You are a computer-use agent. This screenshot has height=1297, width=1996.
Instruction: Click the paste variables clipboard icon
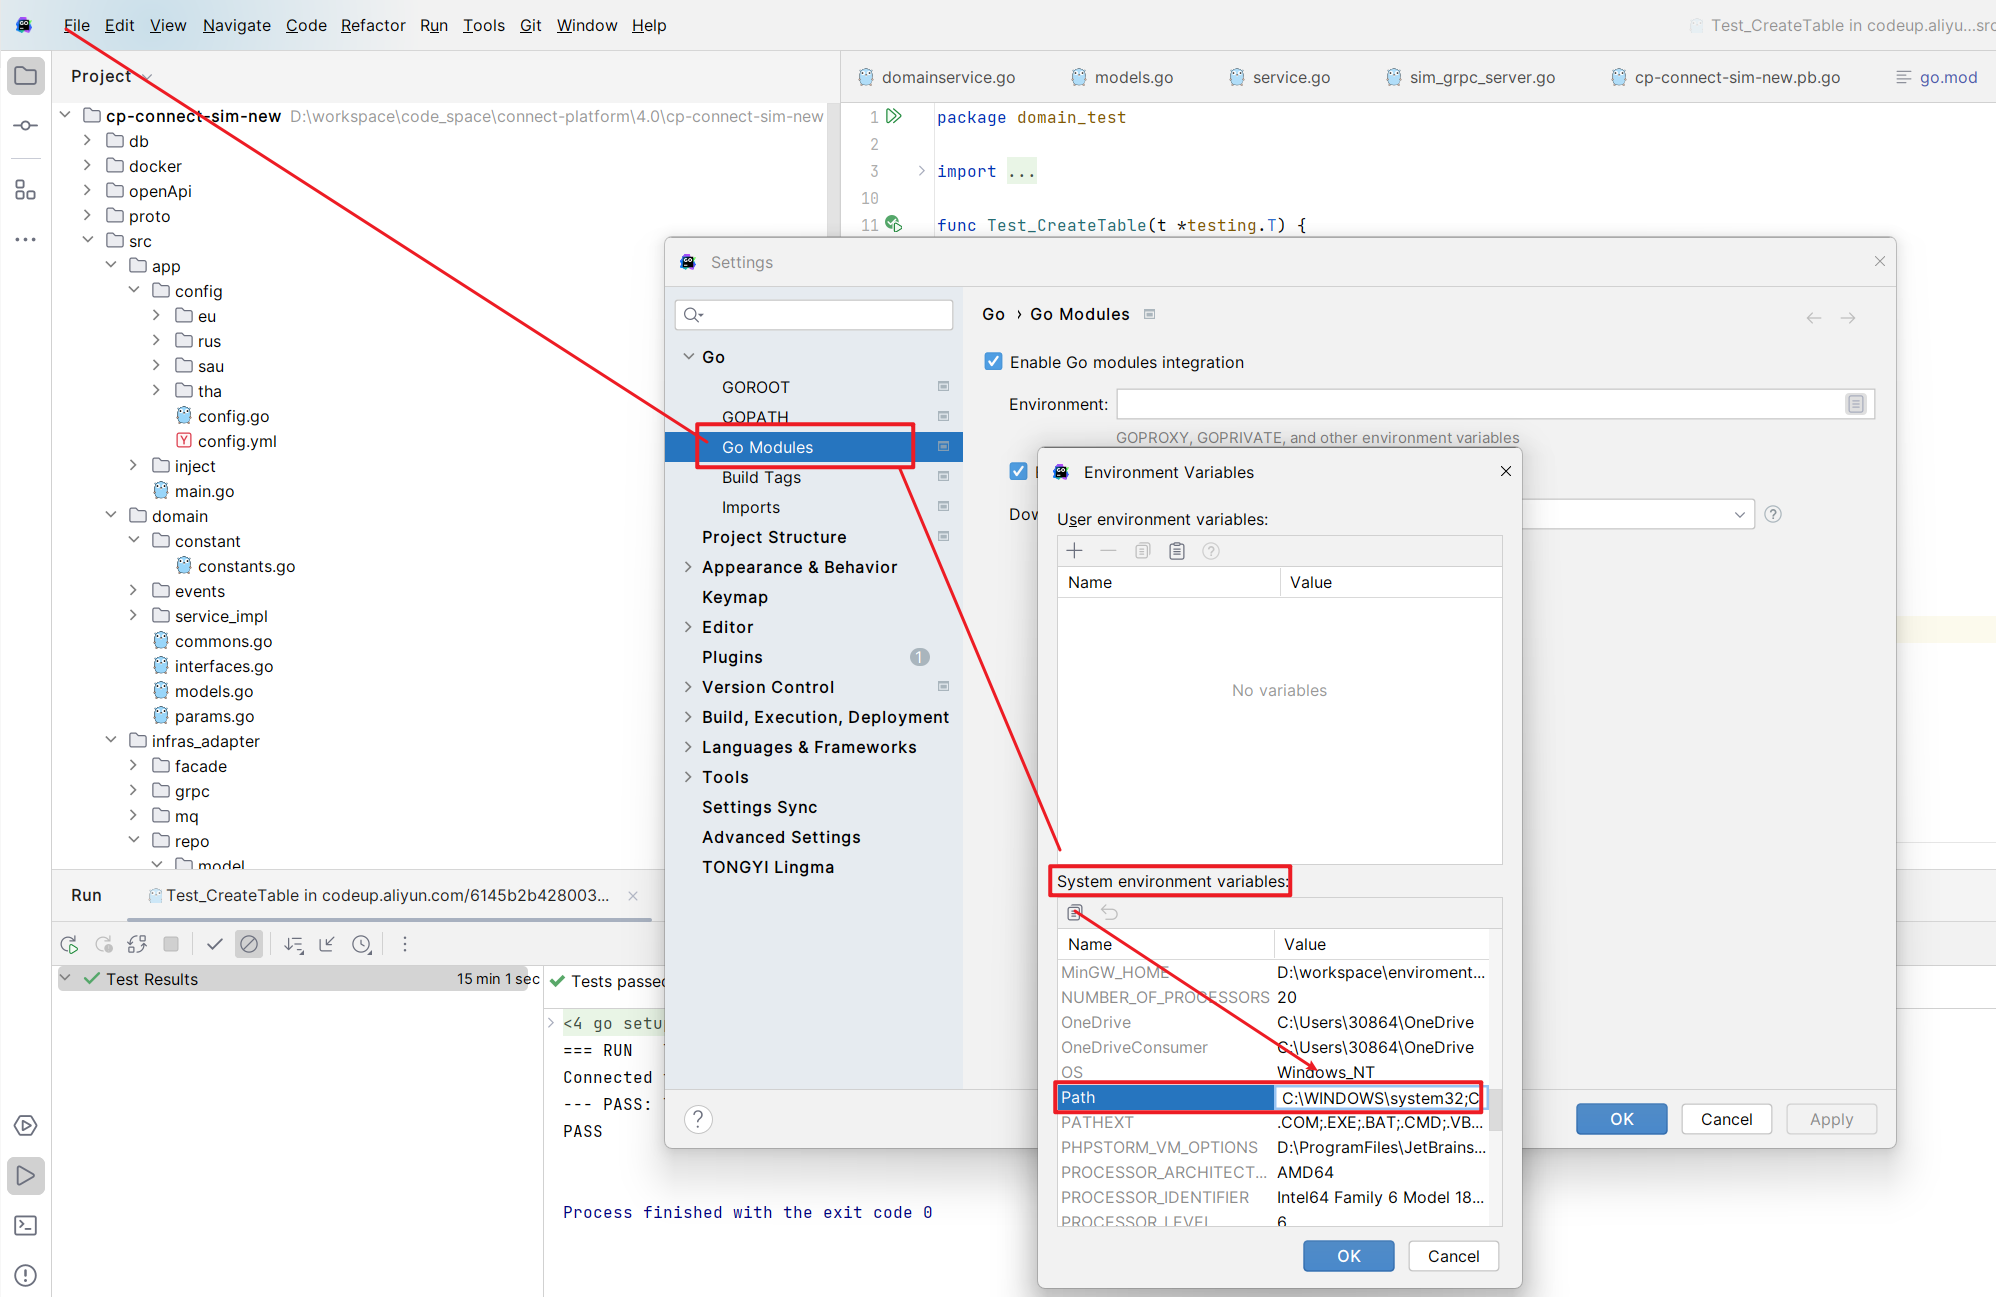coord(1177,551)
